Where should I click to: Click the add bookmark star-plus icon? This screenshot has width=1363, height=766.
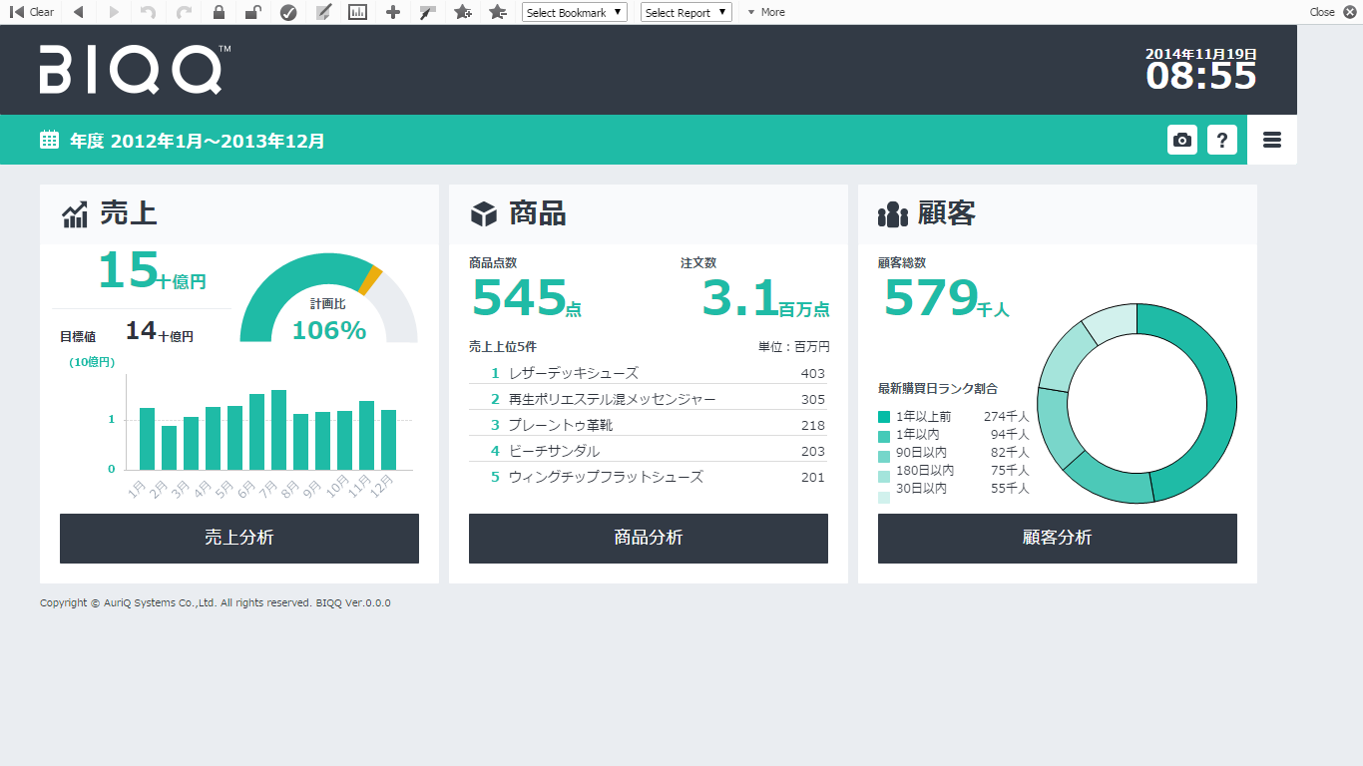[x=463, y=12]
